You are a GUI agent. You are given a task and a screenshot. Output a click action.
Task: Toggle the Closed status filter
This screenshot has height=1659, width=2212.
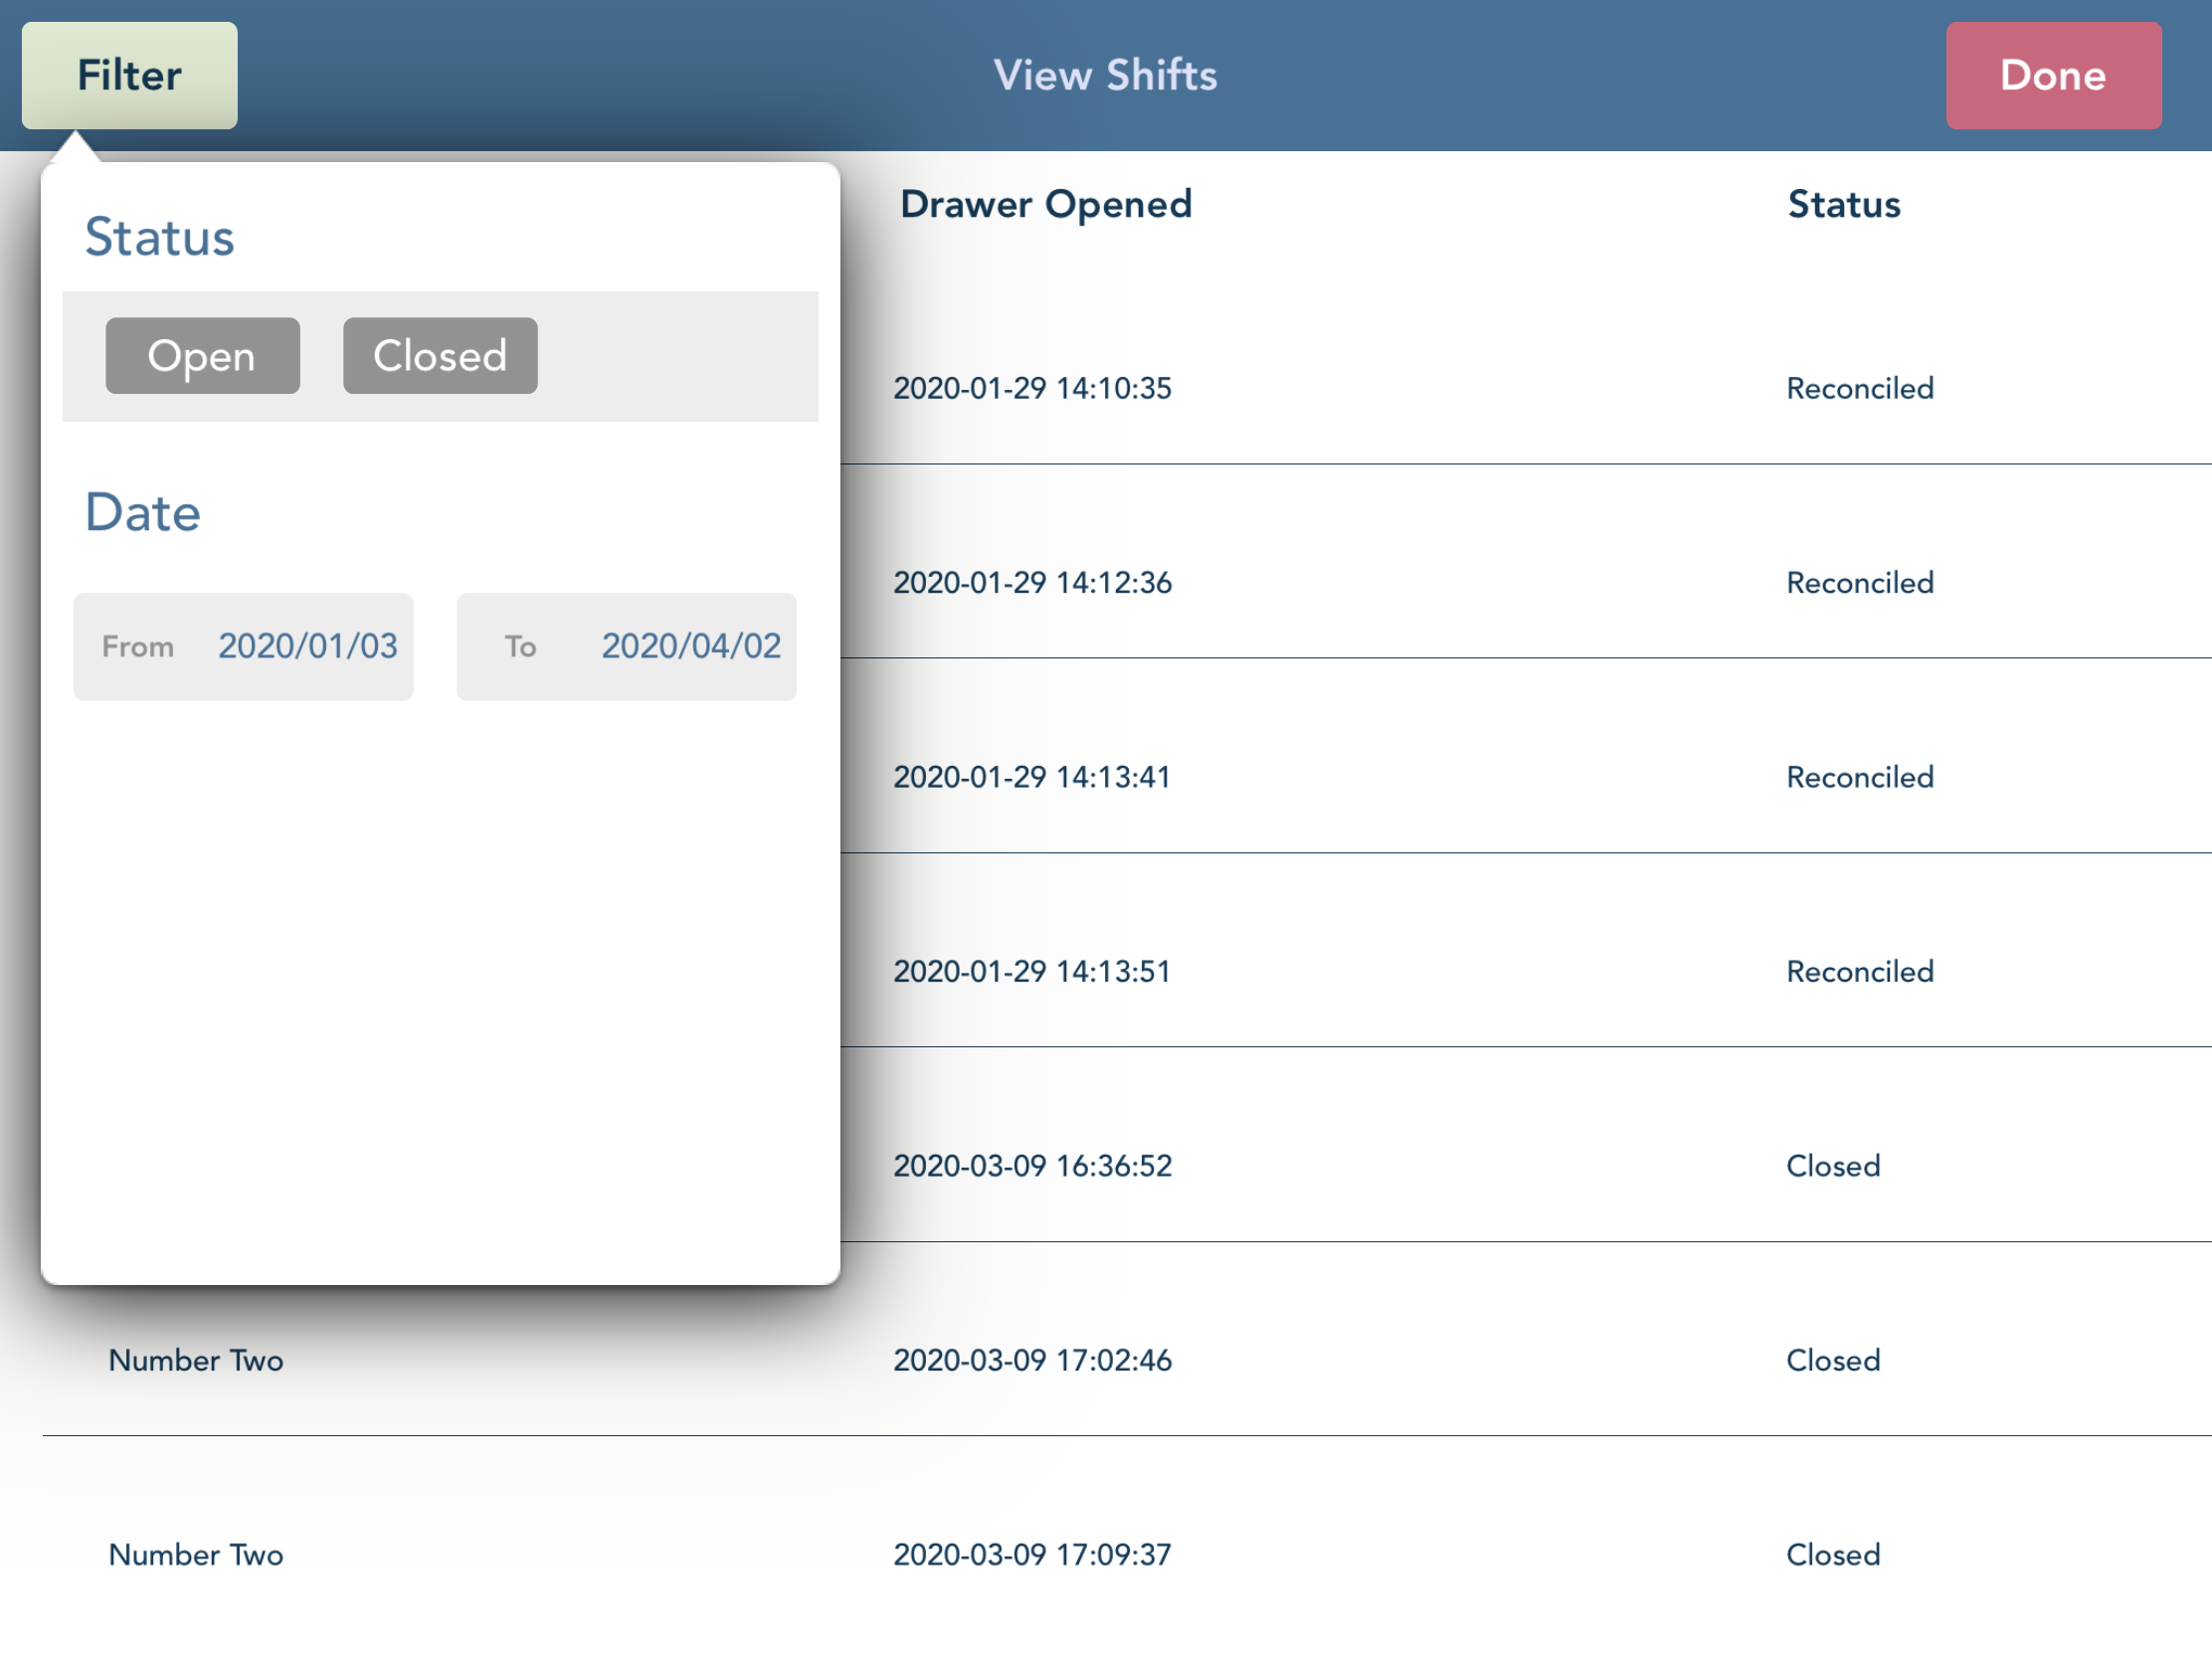pos(440,355)
